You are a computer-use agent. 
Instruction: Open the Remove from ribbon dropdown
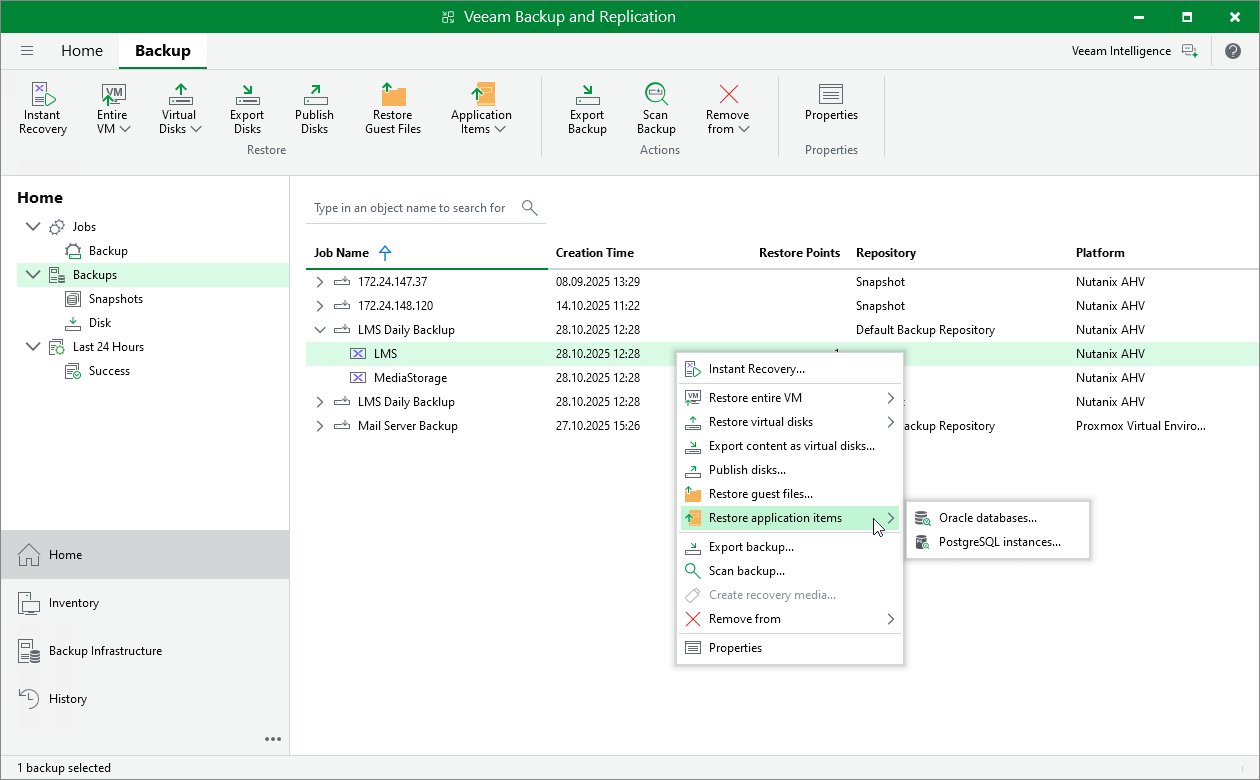727,108
